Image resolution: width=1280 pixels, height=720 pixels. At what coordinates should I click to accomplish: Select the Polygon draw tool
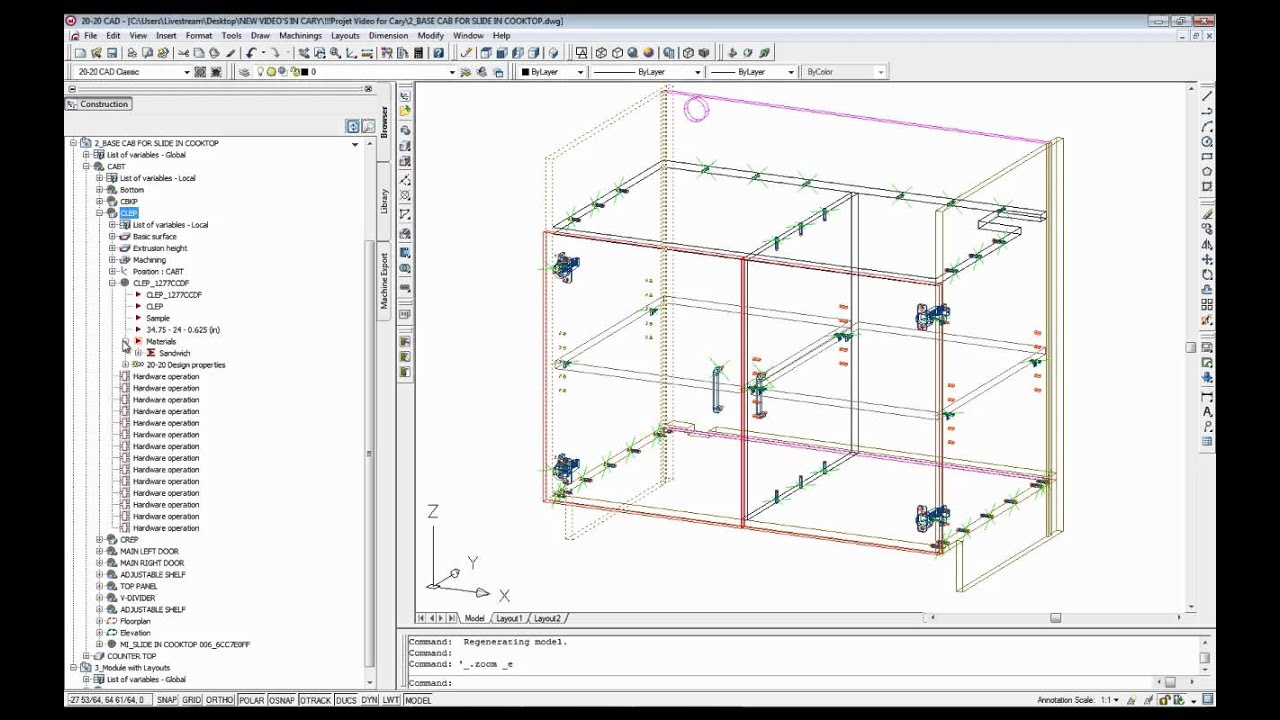(x=1207, y=172)
